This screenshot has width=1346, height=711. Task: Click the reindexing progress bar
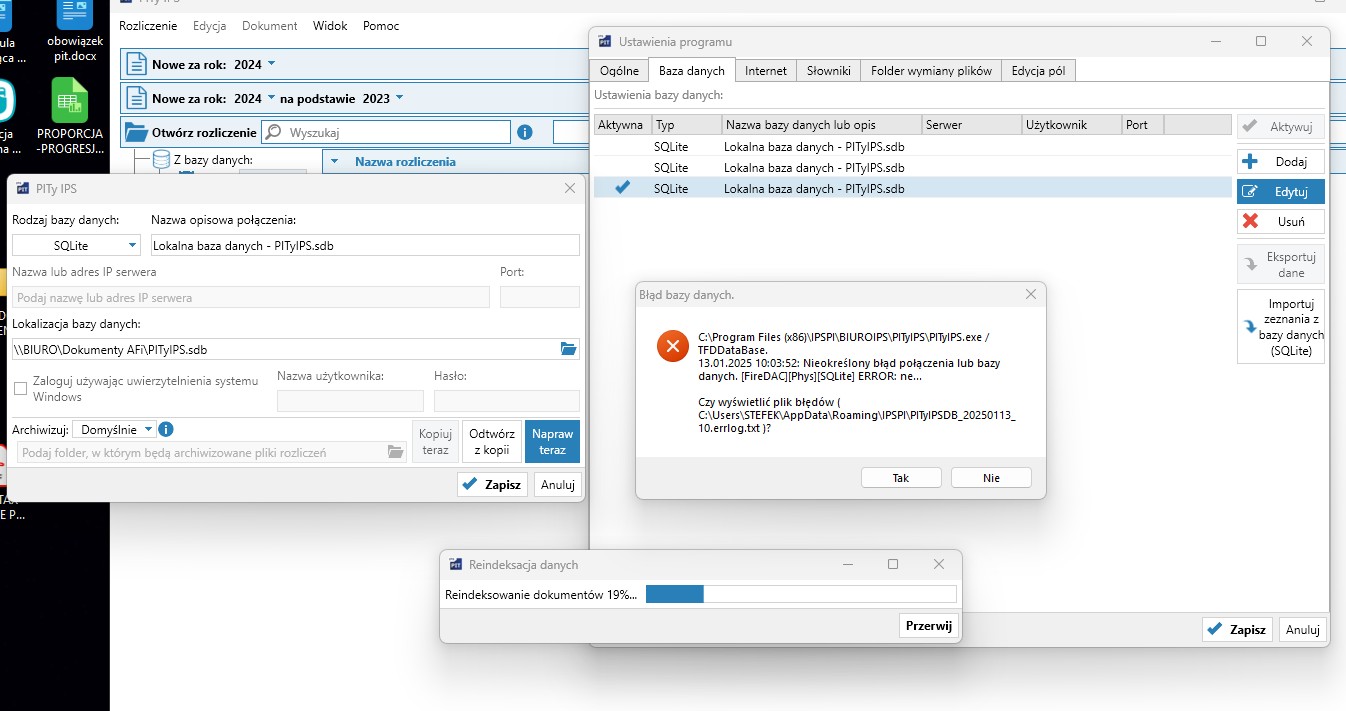(800, 594)
